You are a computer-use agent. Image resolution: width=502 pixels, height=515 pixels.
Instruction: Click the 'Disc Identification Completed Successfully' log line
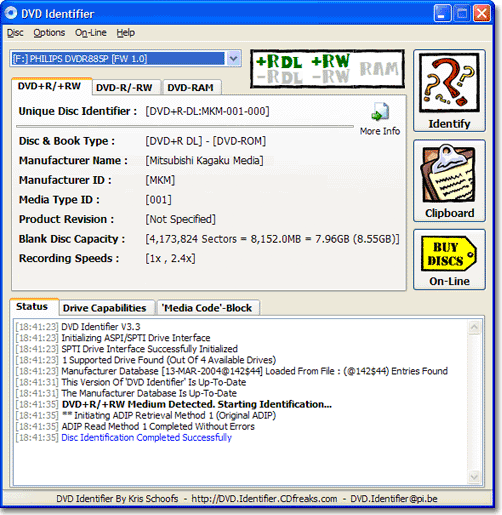147,437
